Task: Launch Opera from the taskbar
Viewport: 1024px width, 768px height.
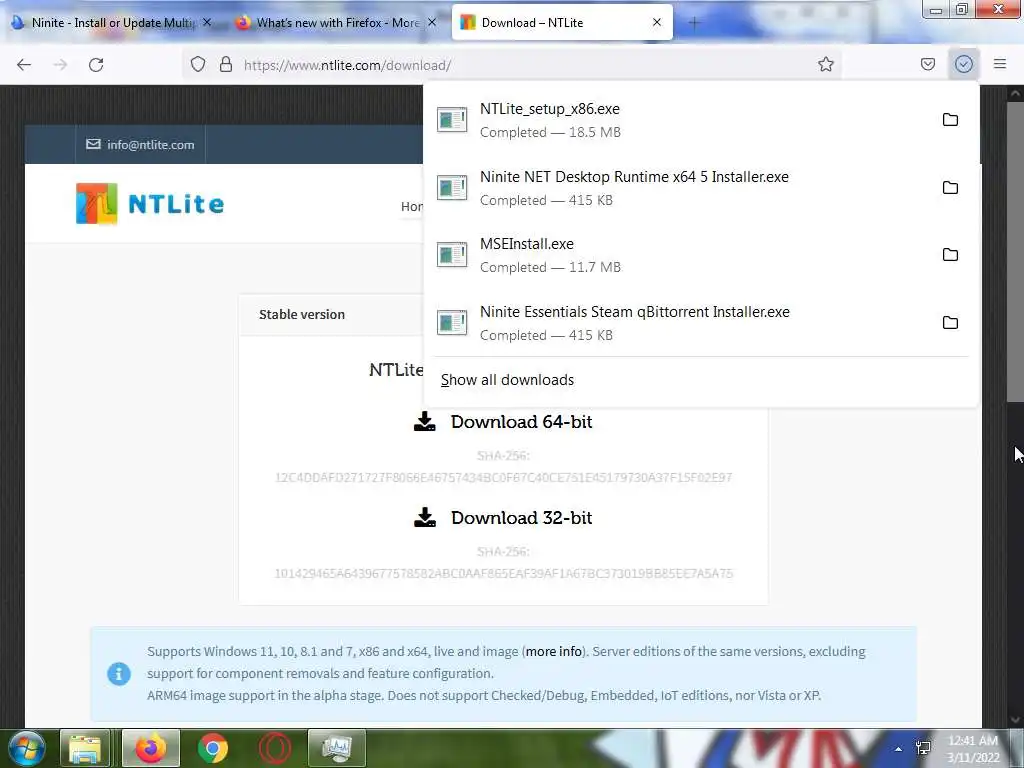Action: (x=275, y=748)
